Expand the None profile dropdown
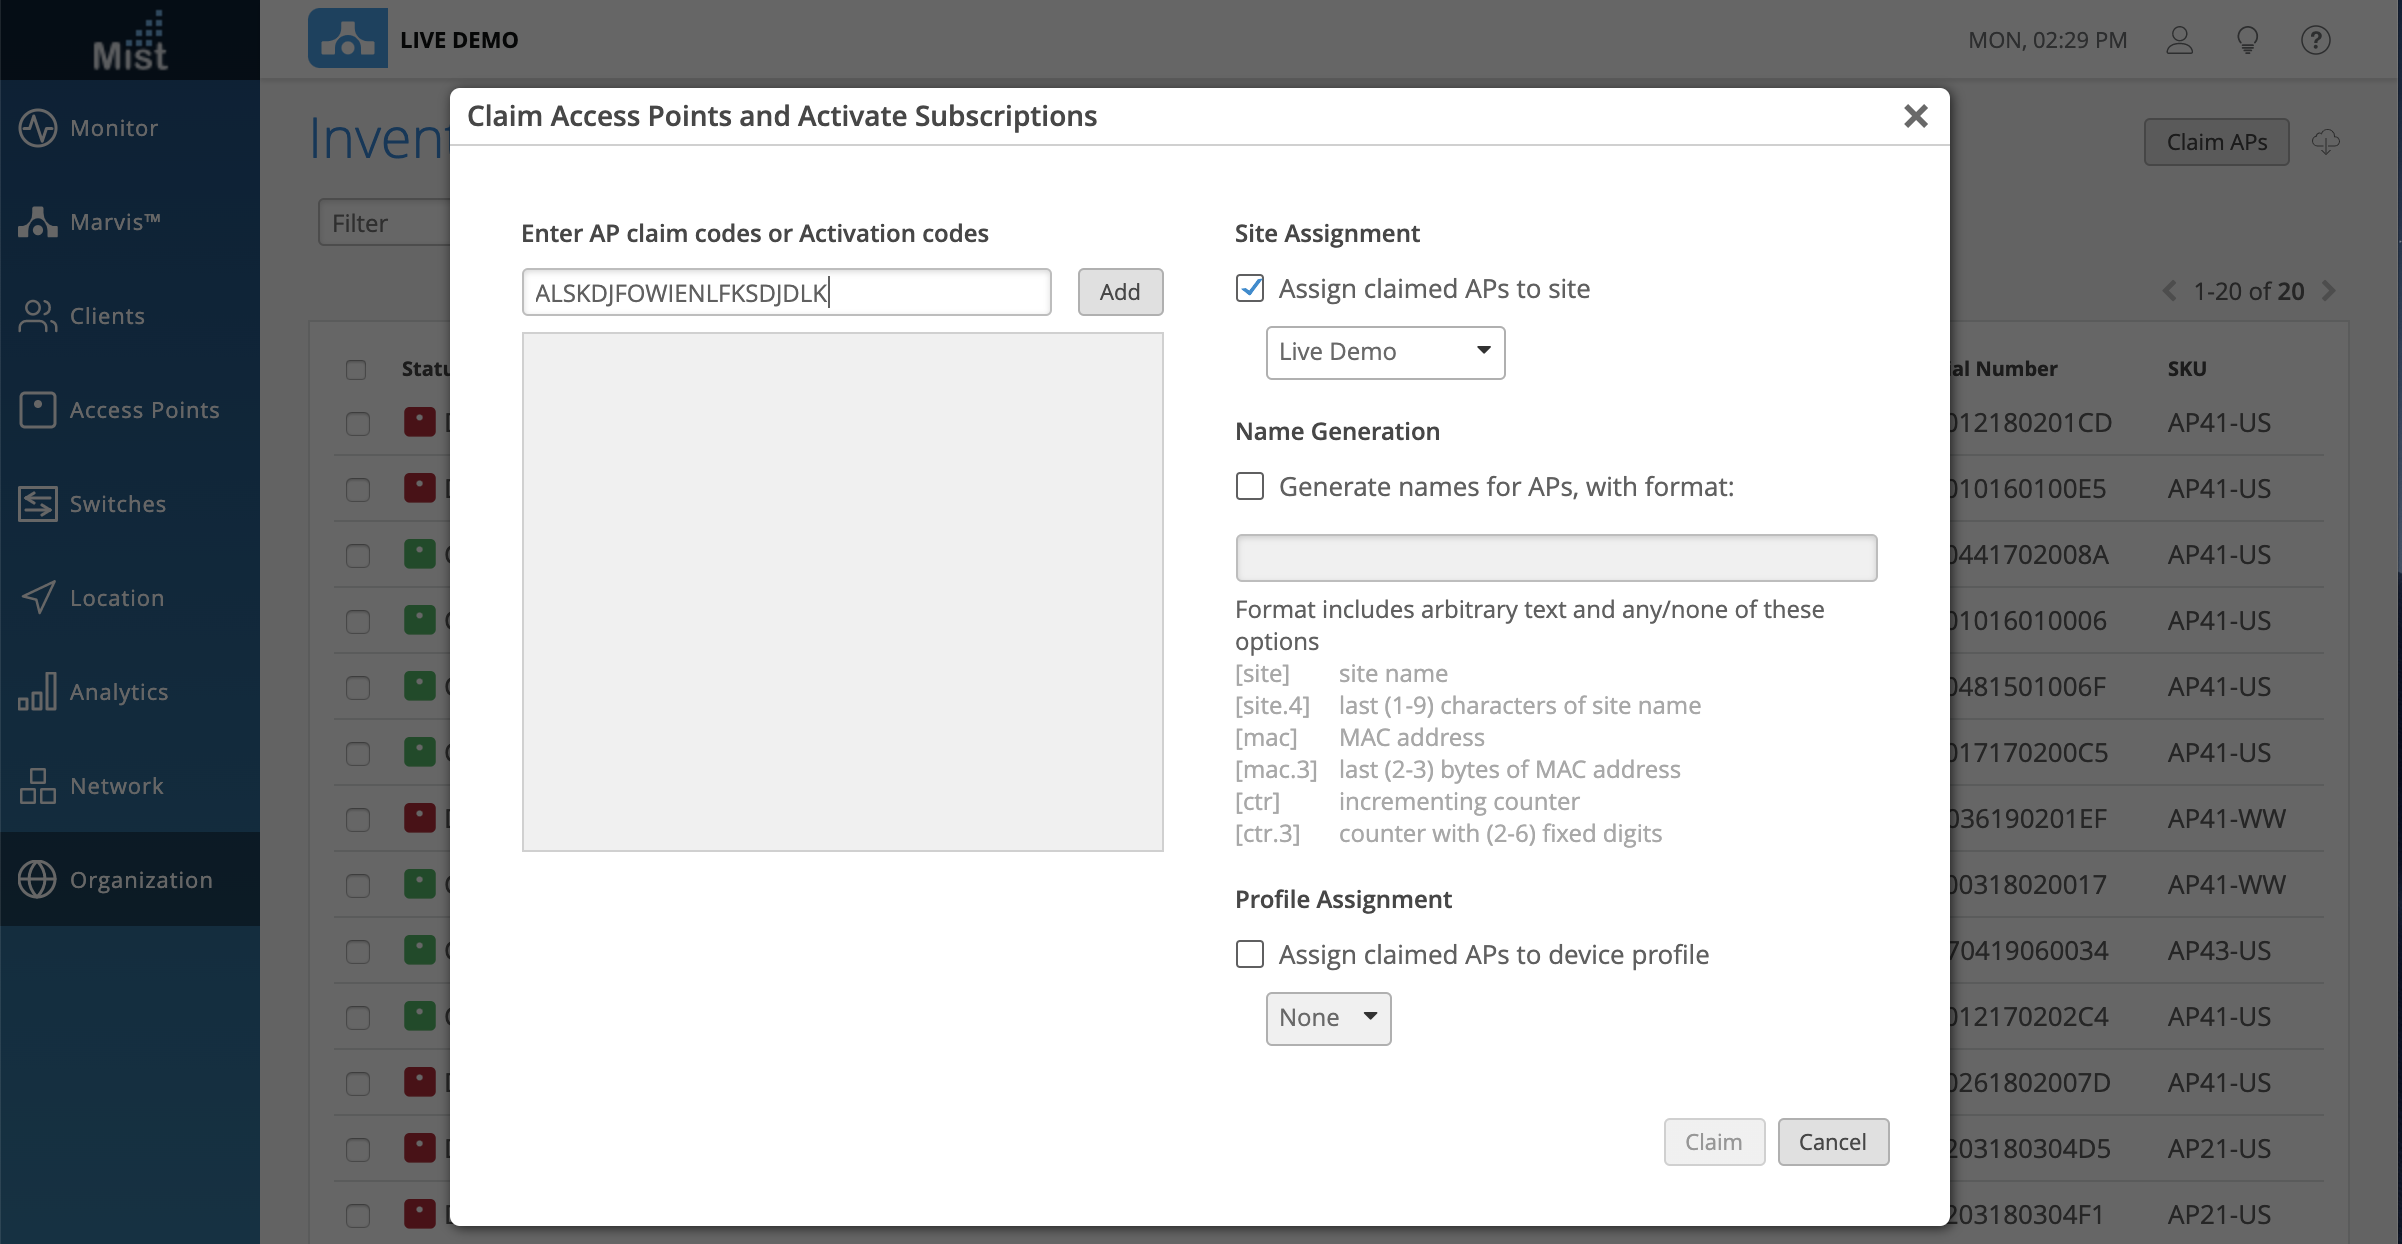 [1328, 1016]
